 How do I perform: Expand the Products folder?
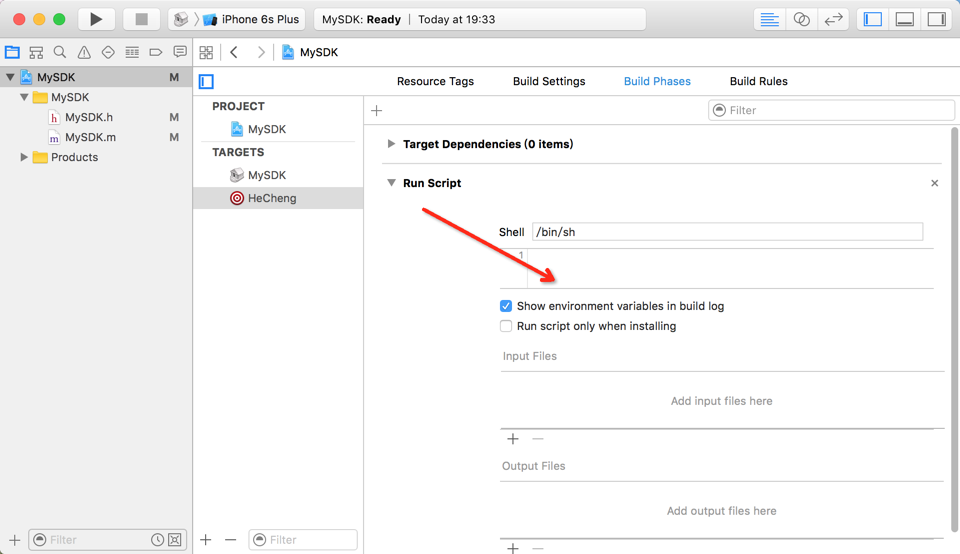point(24,157)
